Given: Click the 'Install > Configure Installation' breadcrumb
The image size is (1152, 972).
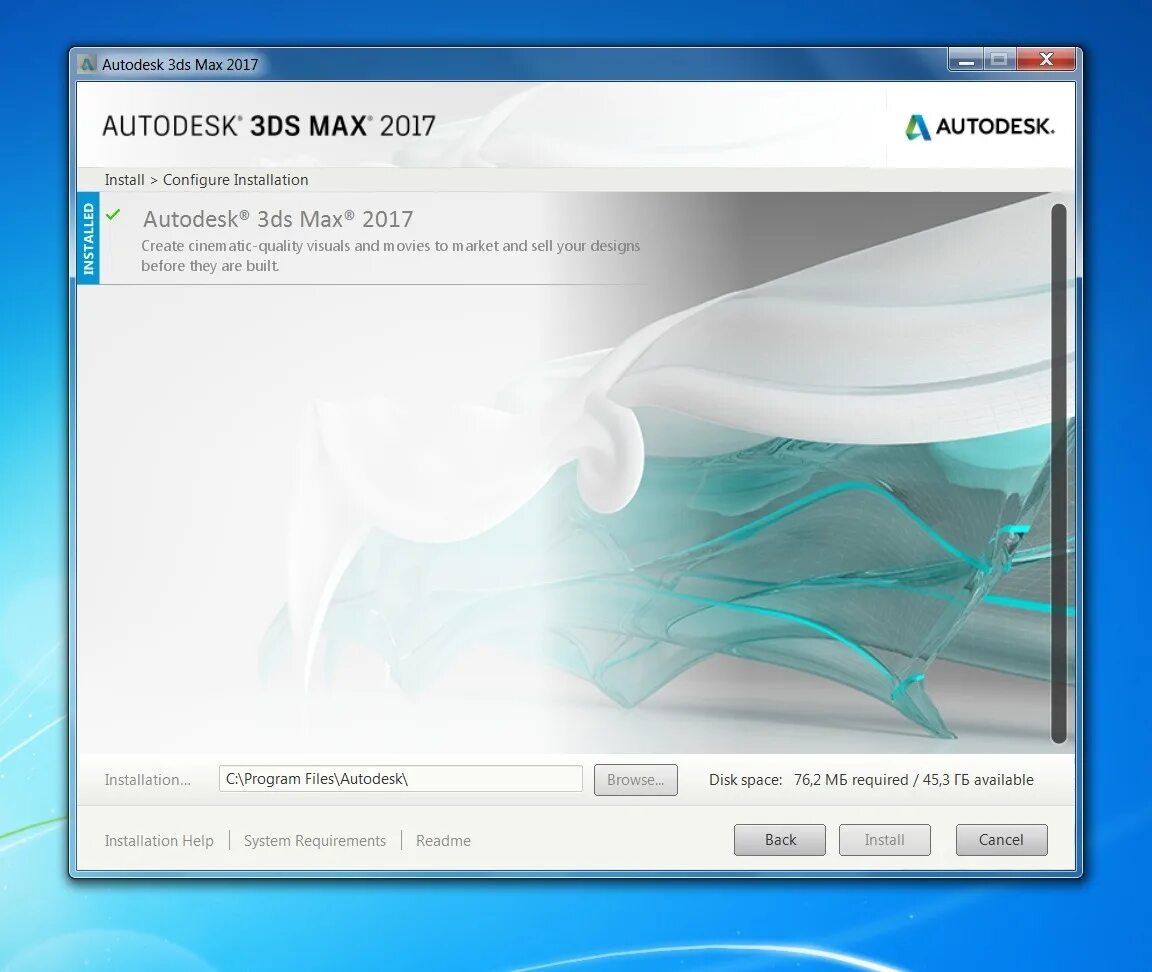Looking at the screenshot, I should (206, 179).
